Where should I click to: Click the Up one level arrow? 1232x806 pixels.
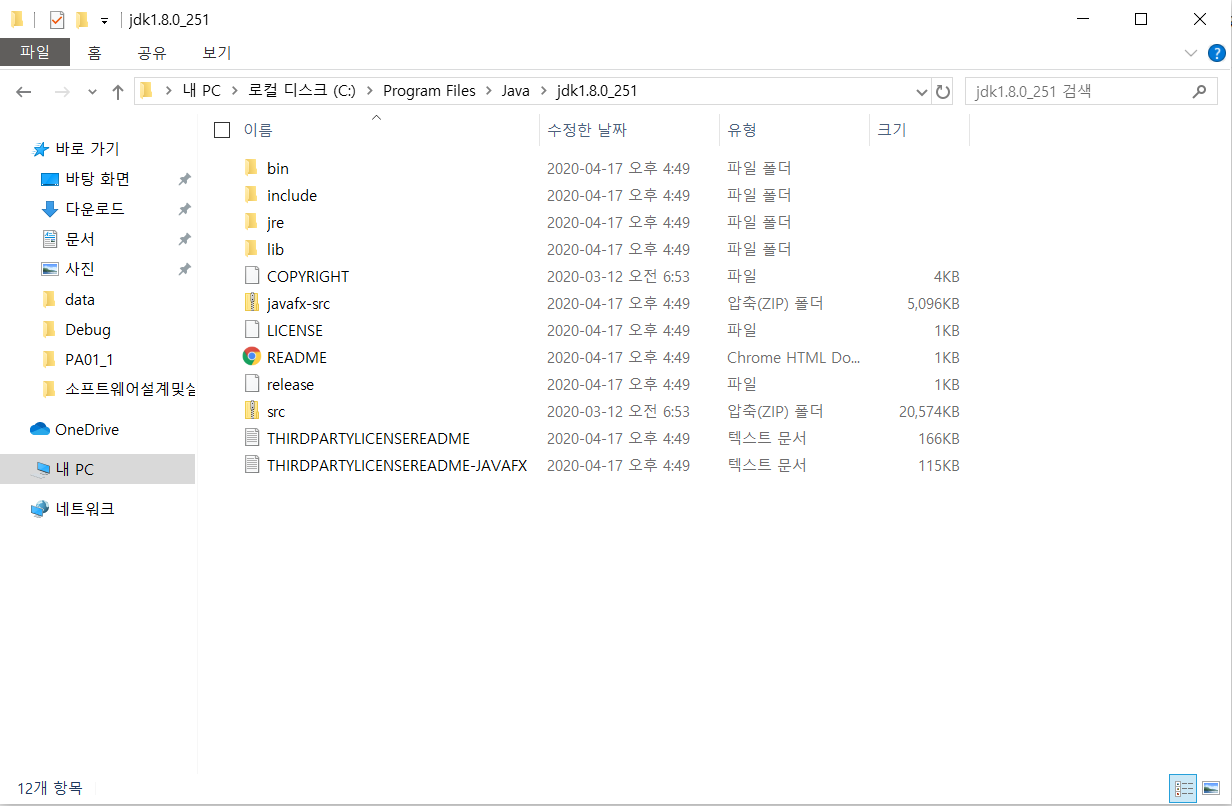(118, 91)
